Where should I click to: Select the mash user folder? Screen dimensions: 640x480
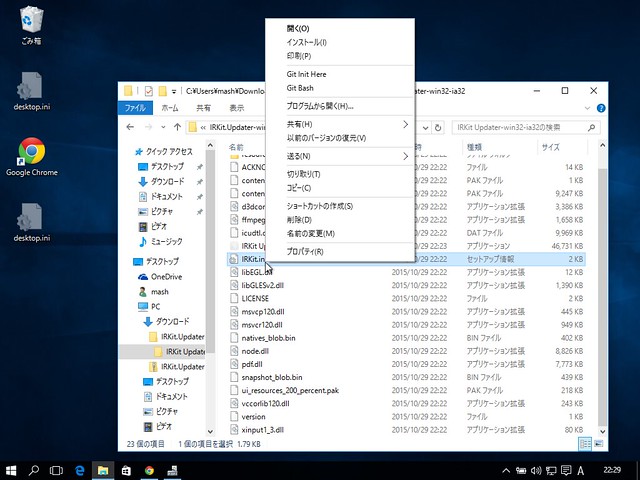[153, 292]
